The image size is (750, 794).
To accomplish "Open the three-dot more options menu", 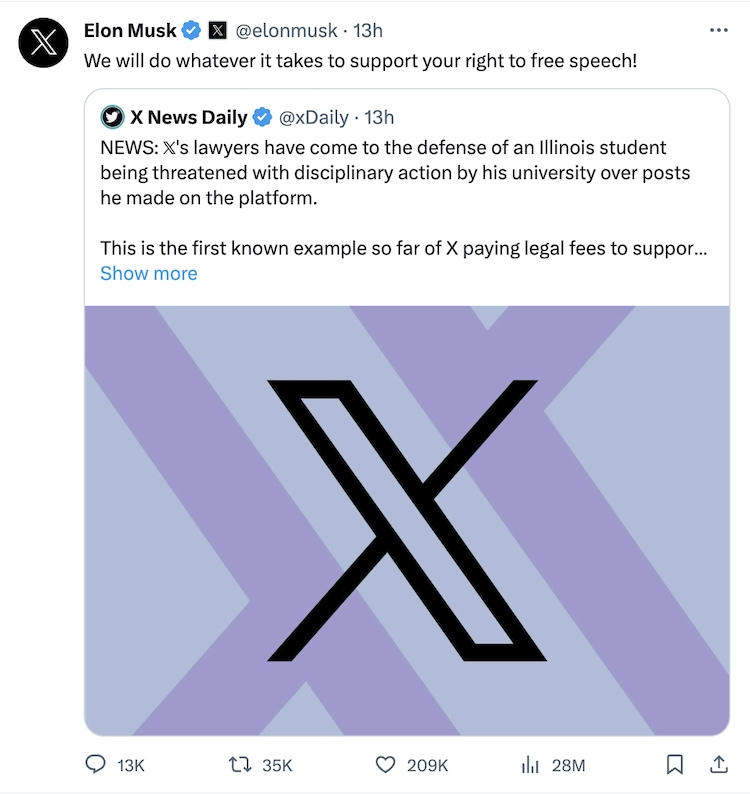I will click(718, 31).
